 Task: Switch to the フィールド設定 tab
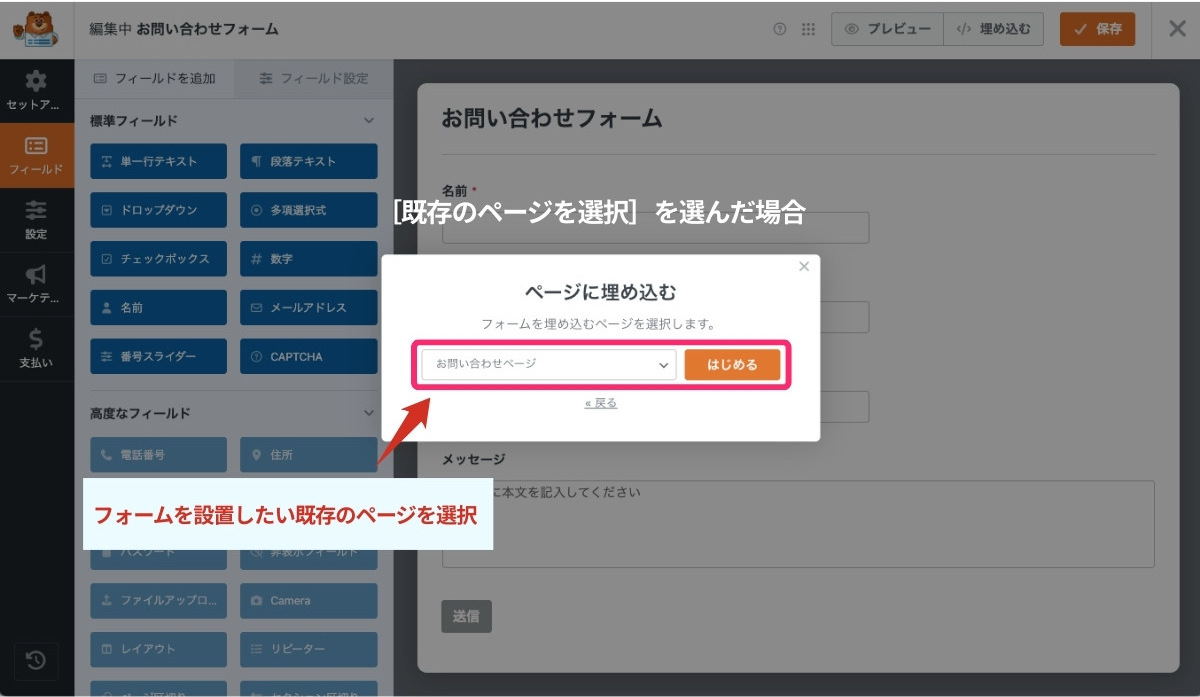pyautogui.click(x=313, y=79)
